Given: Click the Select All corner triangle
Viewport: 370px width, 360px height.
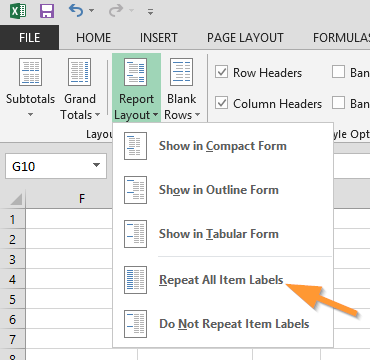Looking at the screenshot, I should click(x=16, y=199).
